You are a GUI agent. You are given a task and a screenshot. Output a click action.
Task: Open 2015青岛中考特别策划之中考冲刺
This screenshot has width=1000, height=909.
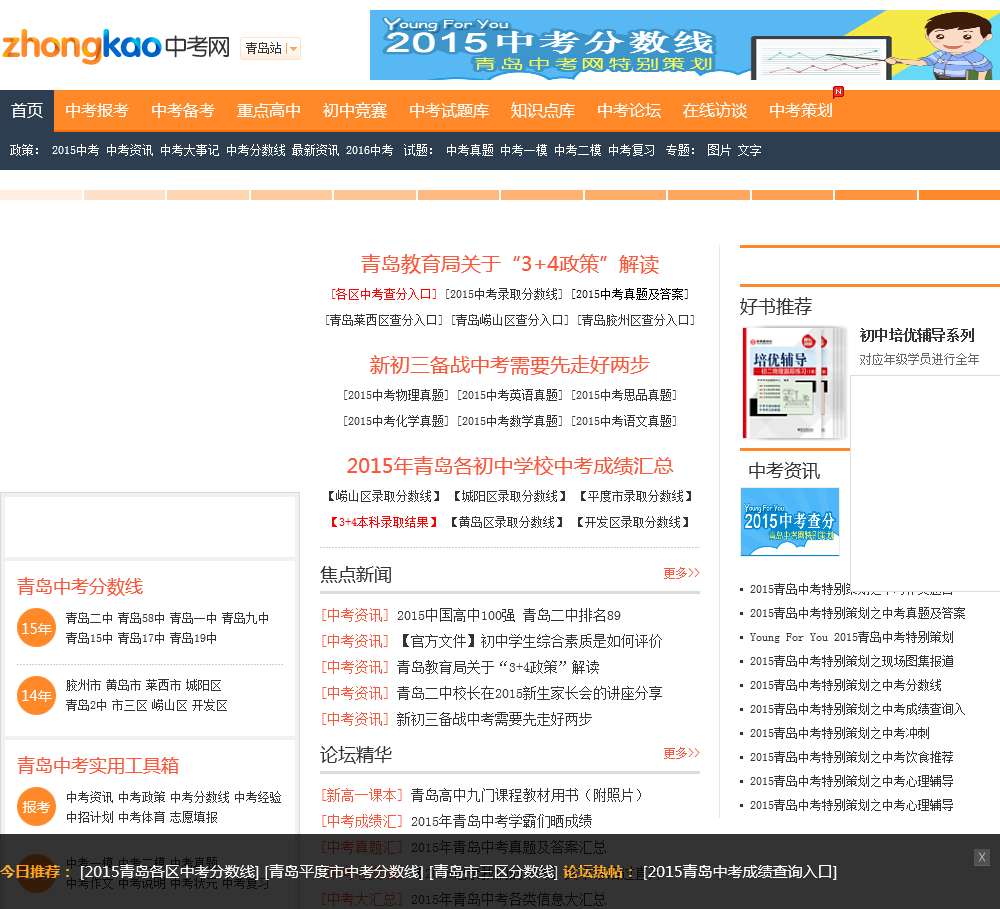839,734
